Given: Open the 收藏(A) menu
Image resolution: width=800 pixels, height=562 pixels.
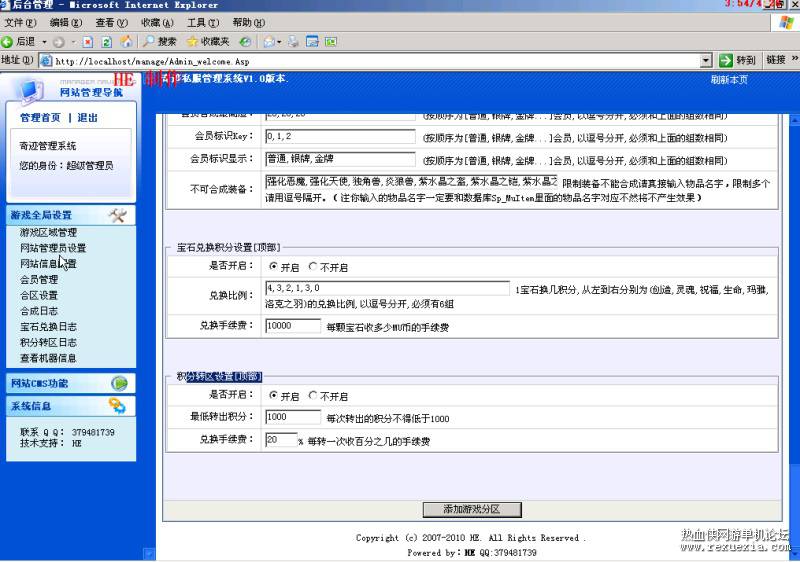Looking at the screenshot, I should pyautogui.click(x=157, y=22).
